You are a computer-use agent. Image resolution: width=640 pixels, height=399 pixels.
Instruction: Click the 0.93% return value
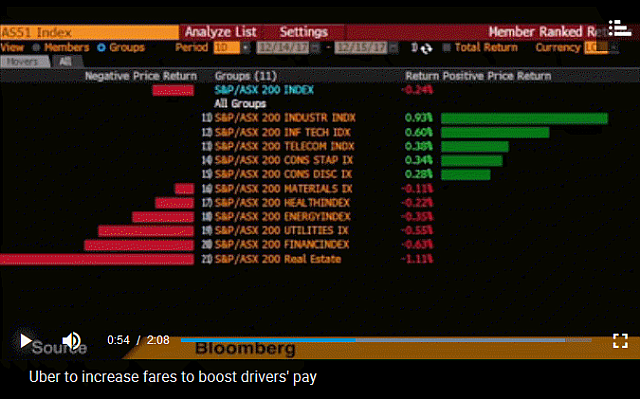point(418,118)
